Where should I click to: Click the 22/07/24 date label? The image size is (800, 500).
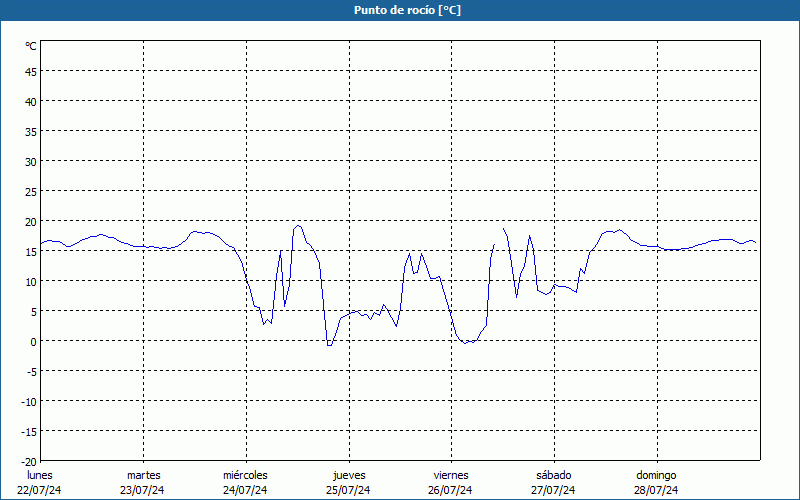(40, 490)
